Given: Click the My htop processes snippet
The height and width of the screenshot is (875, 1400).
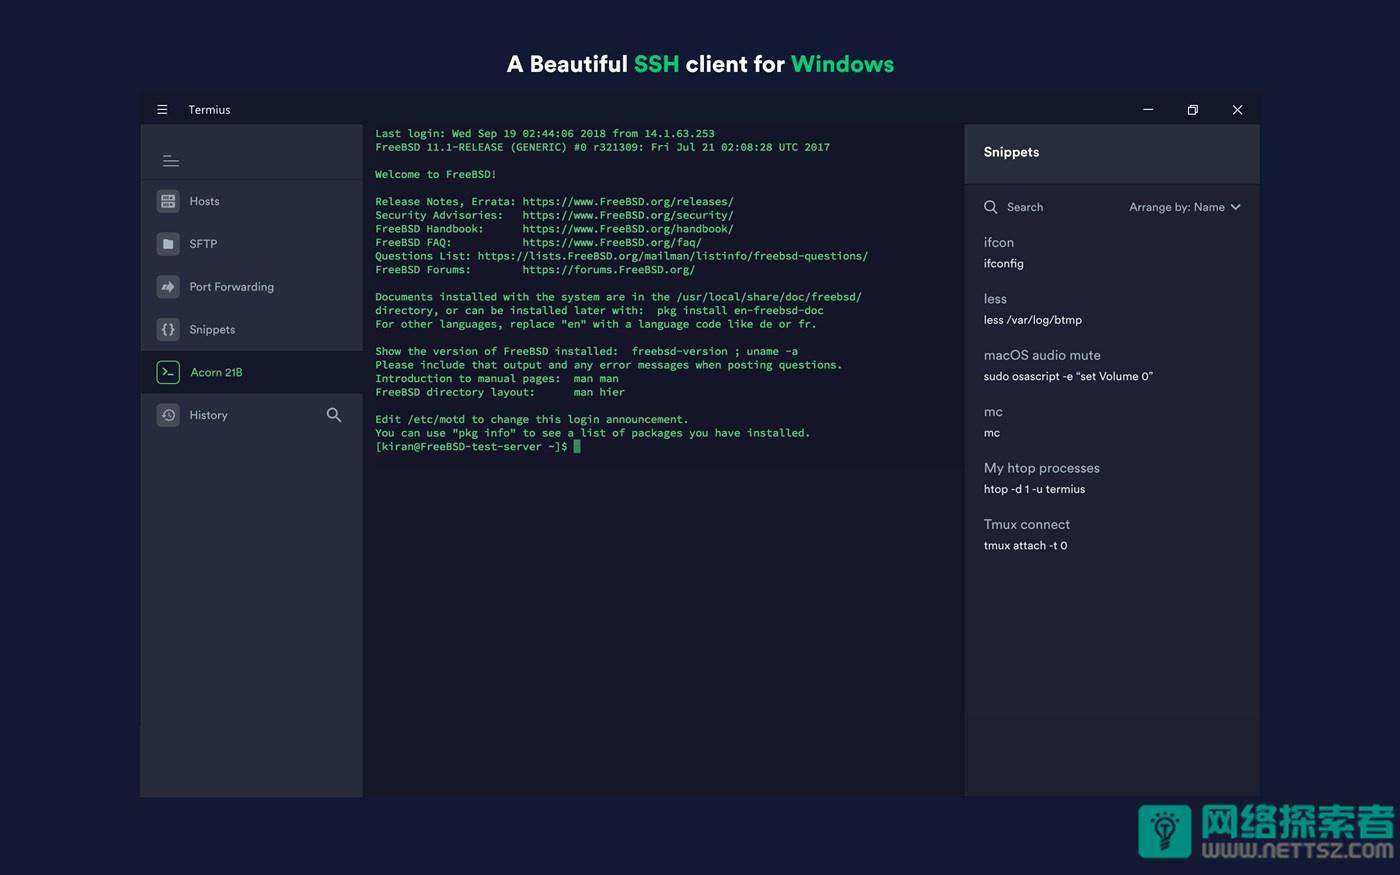Looking at the screenshot, I should pos(1041,478).
